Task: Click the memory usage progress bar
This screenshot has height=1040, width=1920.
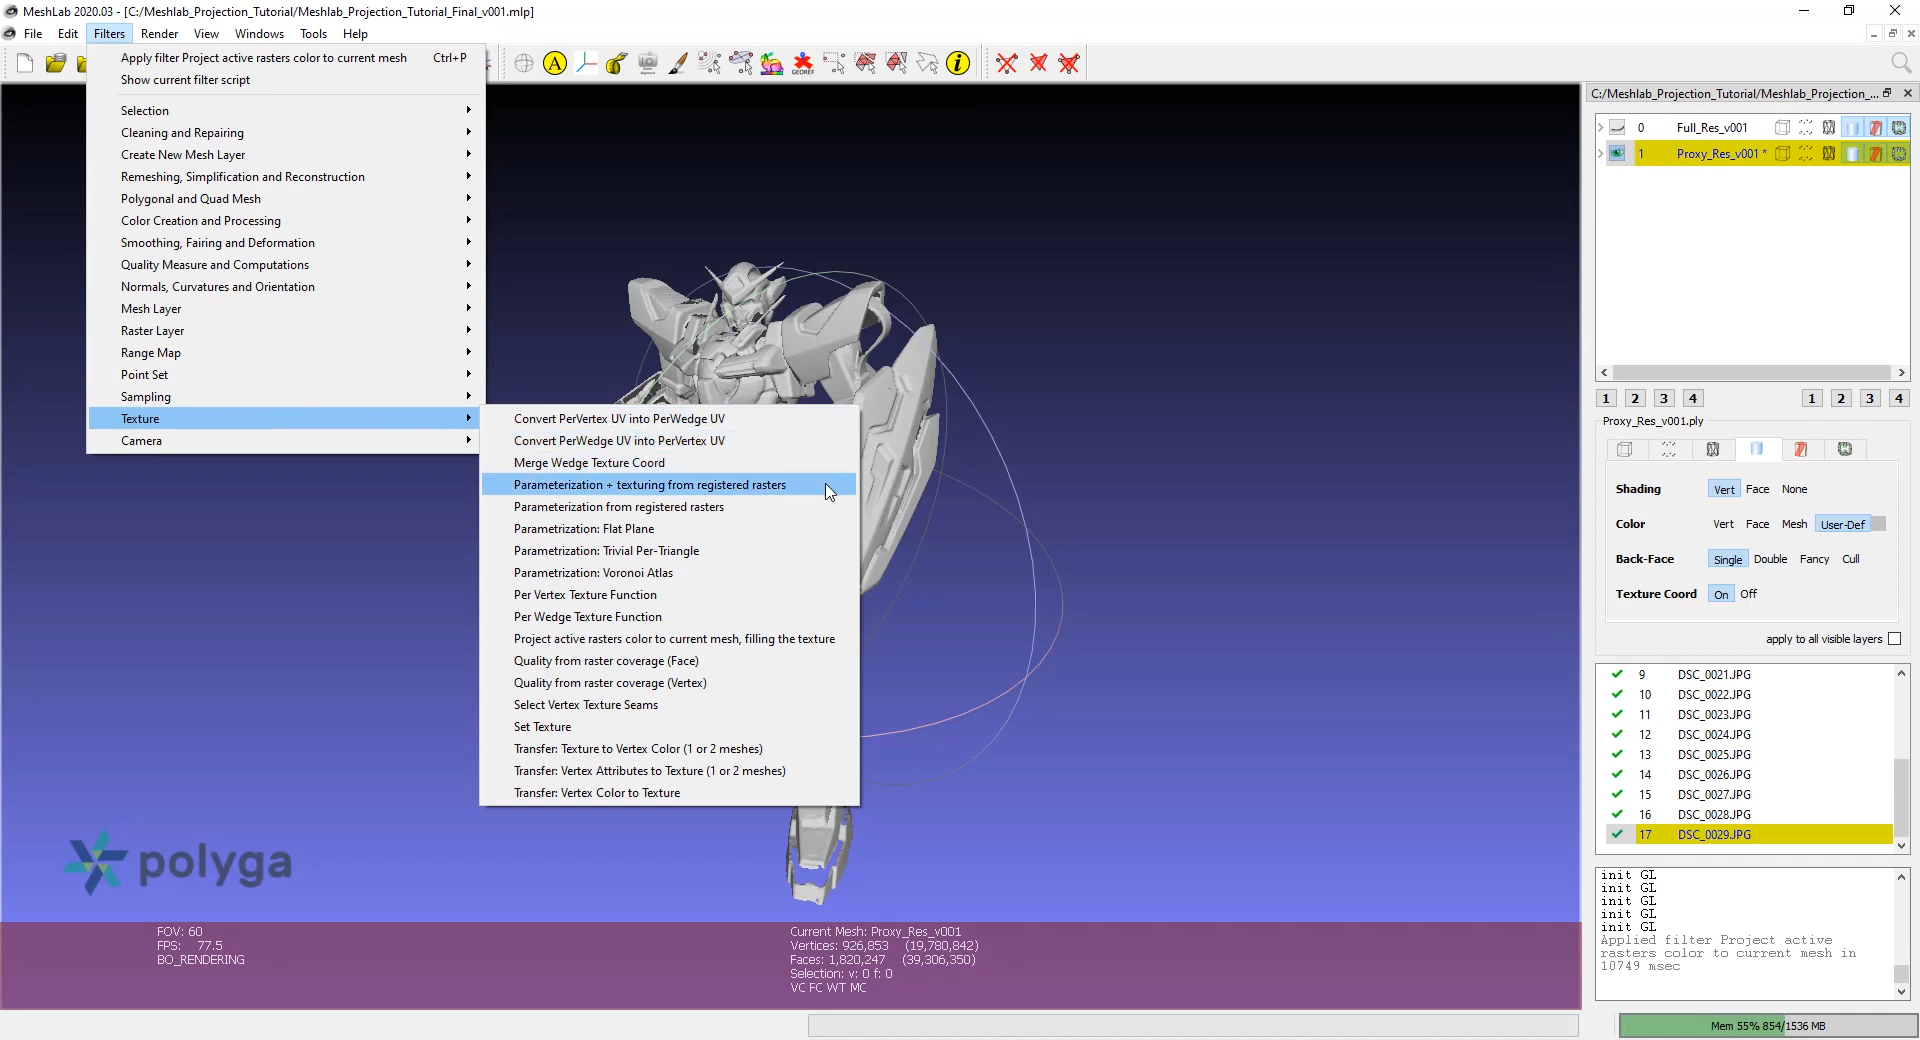Action: (1767, 1025)
